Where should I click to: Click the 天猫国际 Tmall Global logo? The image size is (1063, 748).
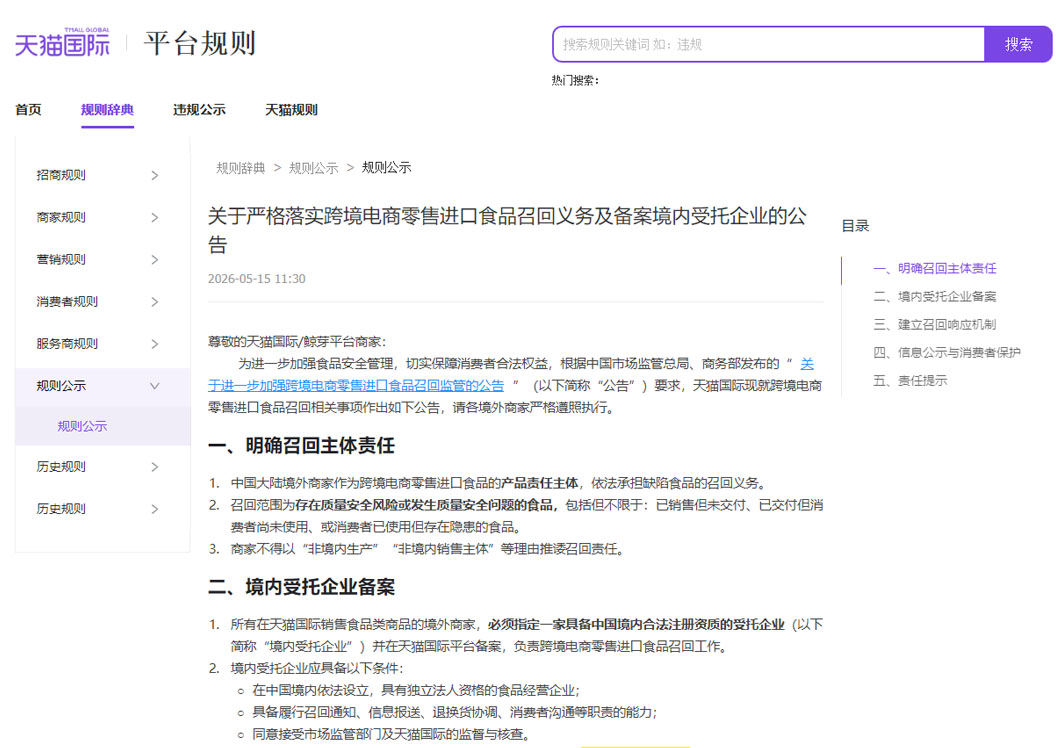(62, 42)
